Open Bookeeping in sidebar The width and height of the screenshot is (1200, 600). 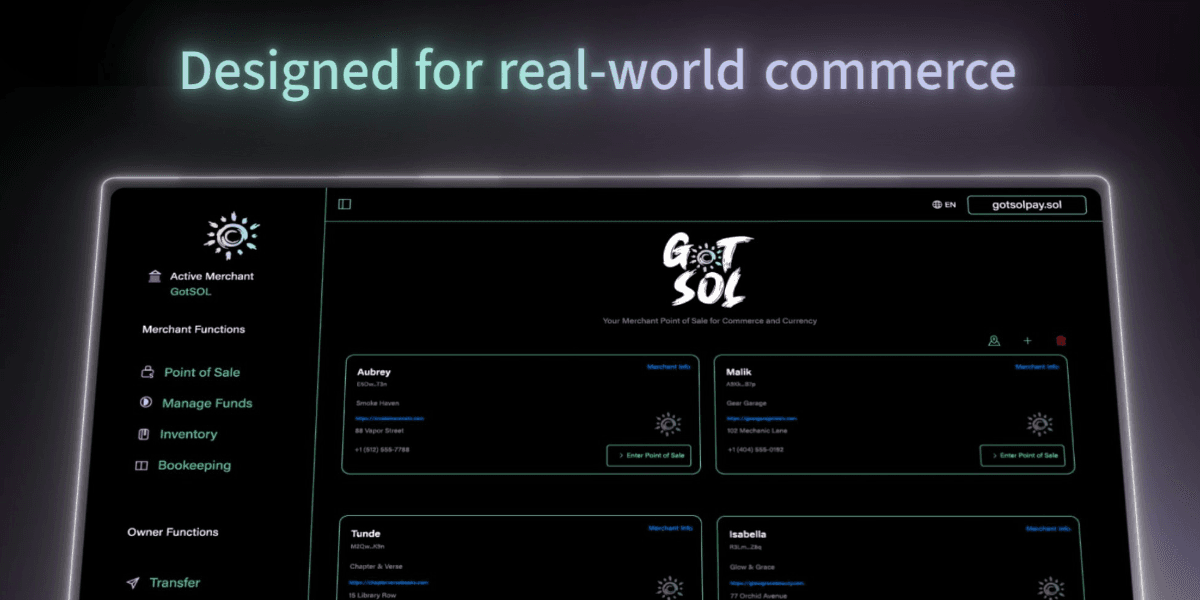(194, 465)
